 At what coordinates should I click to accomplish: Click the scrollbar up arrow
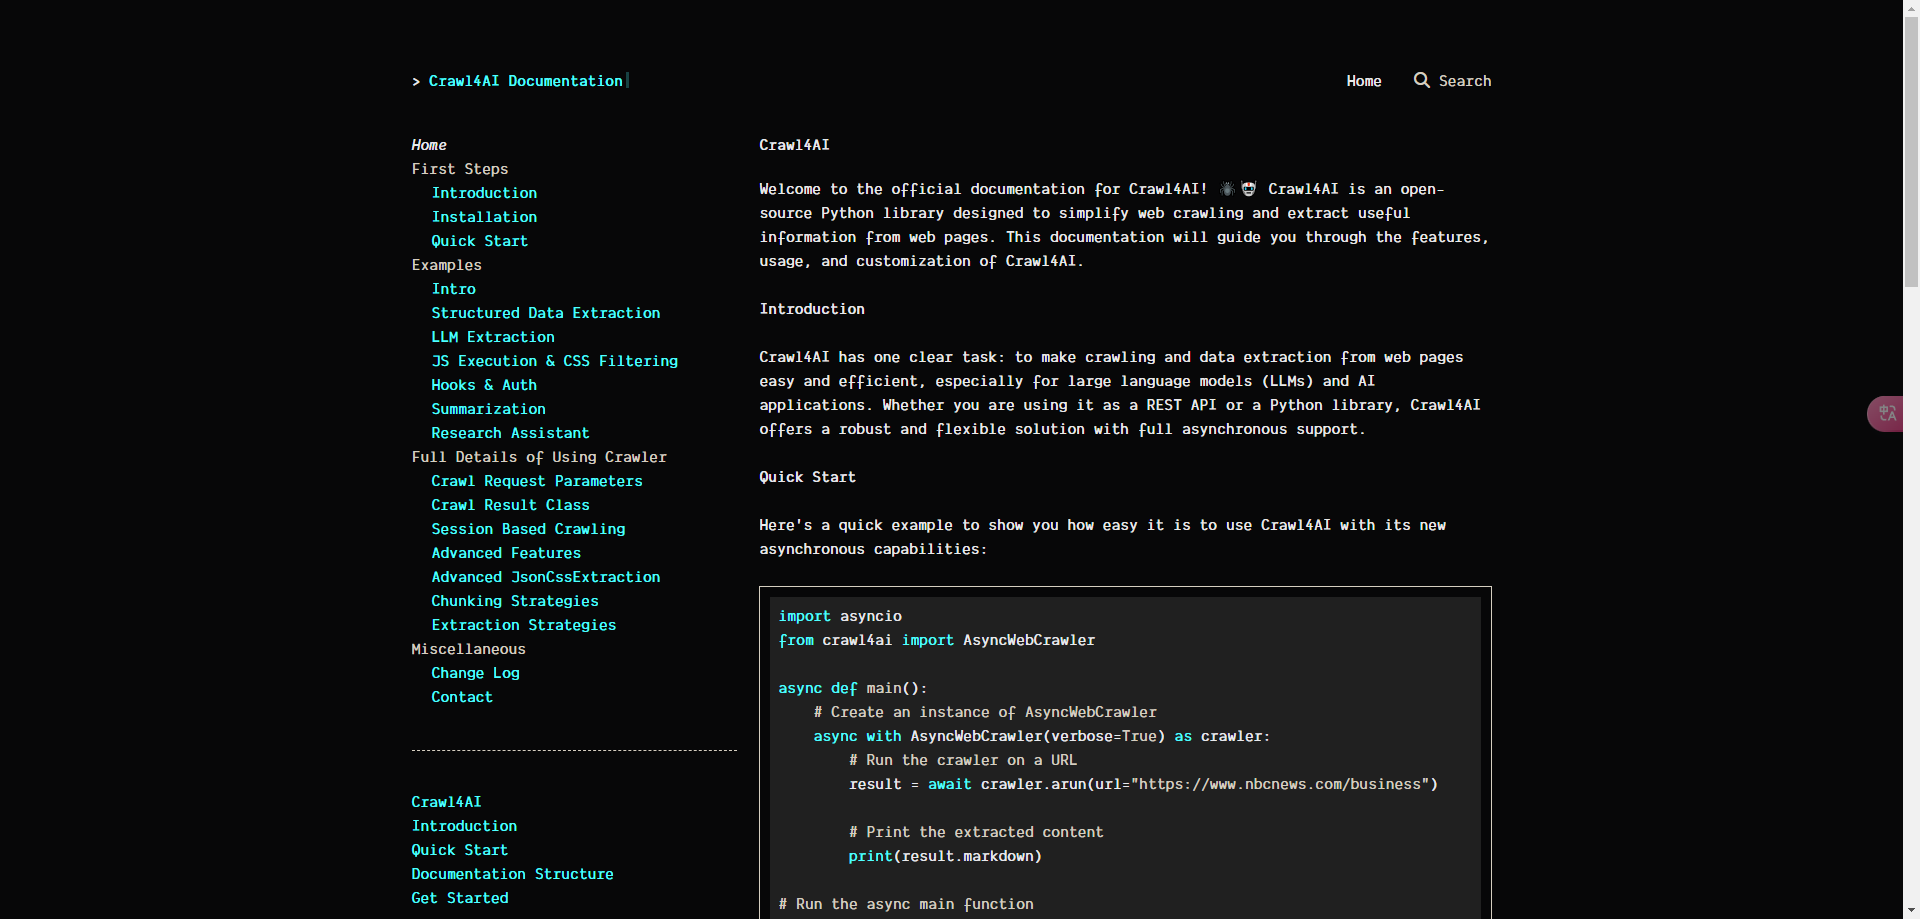[x=1911, y=8]
